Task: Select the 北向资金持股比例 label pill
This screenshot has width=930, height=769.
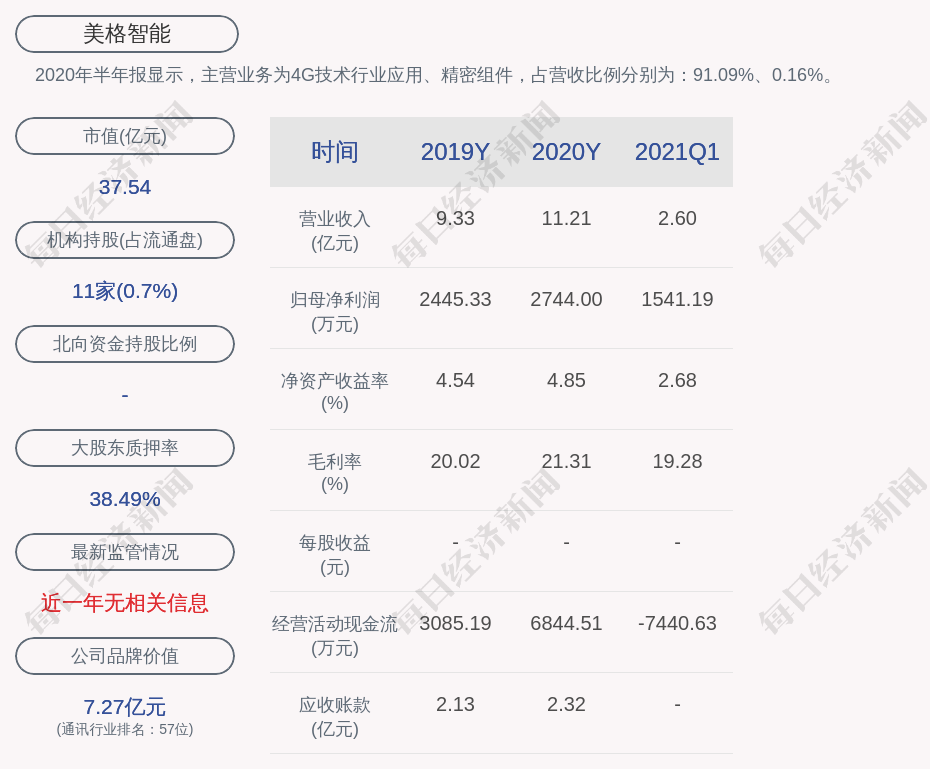Action: click(125, 344)
